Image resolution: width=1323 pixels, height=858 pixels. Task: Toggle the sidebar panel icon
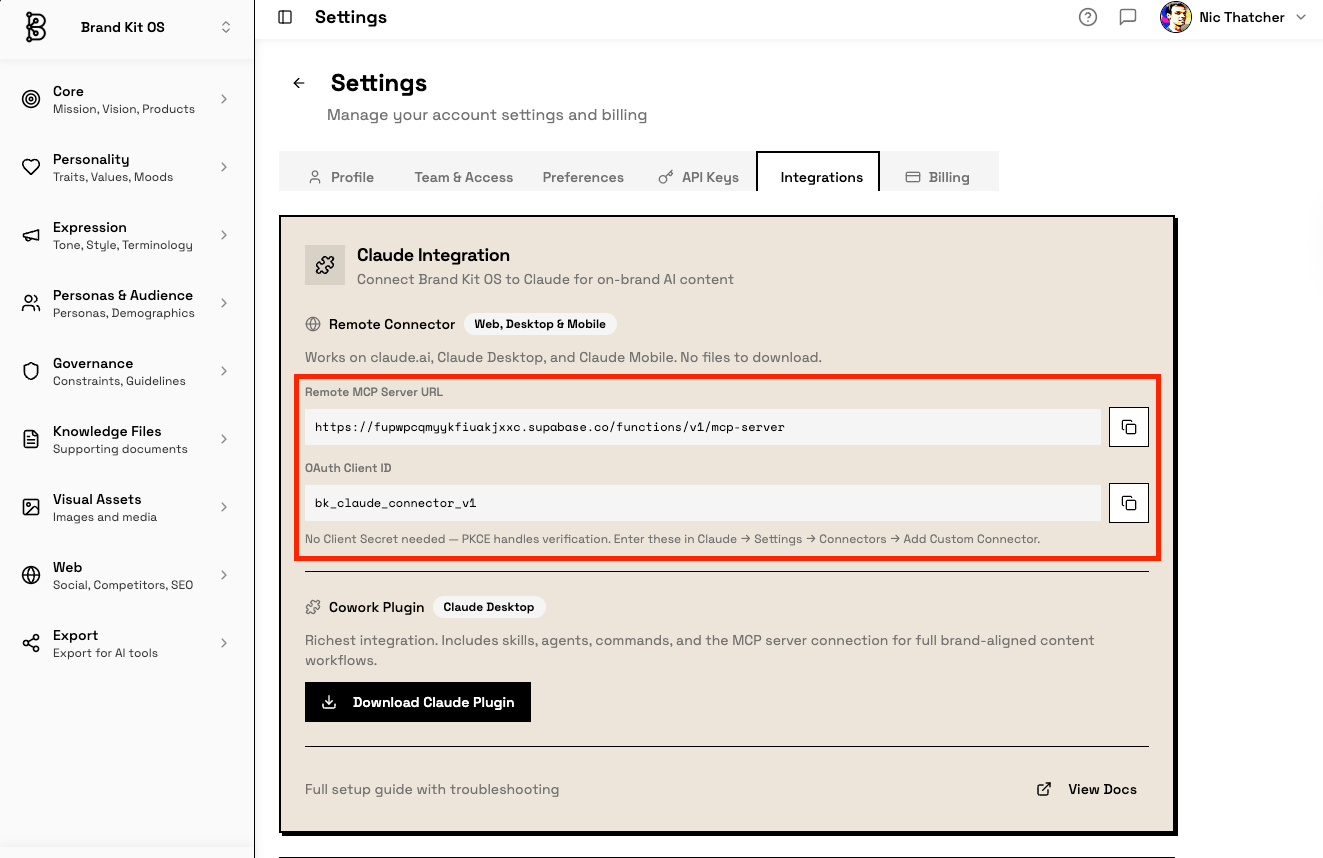pyautogui.click(x=285, y=17)
